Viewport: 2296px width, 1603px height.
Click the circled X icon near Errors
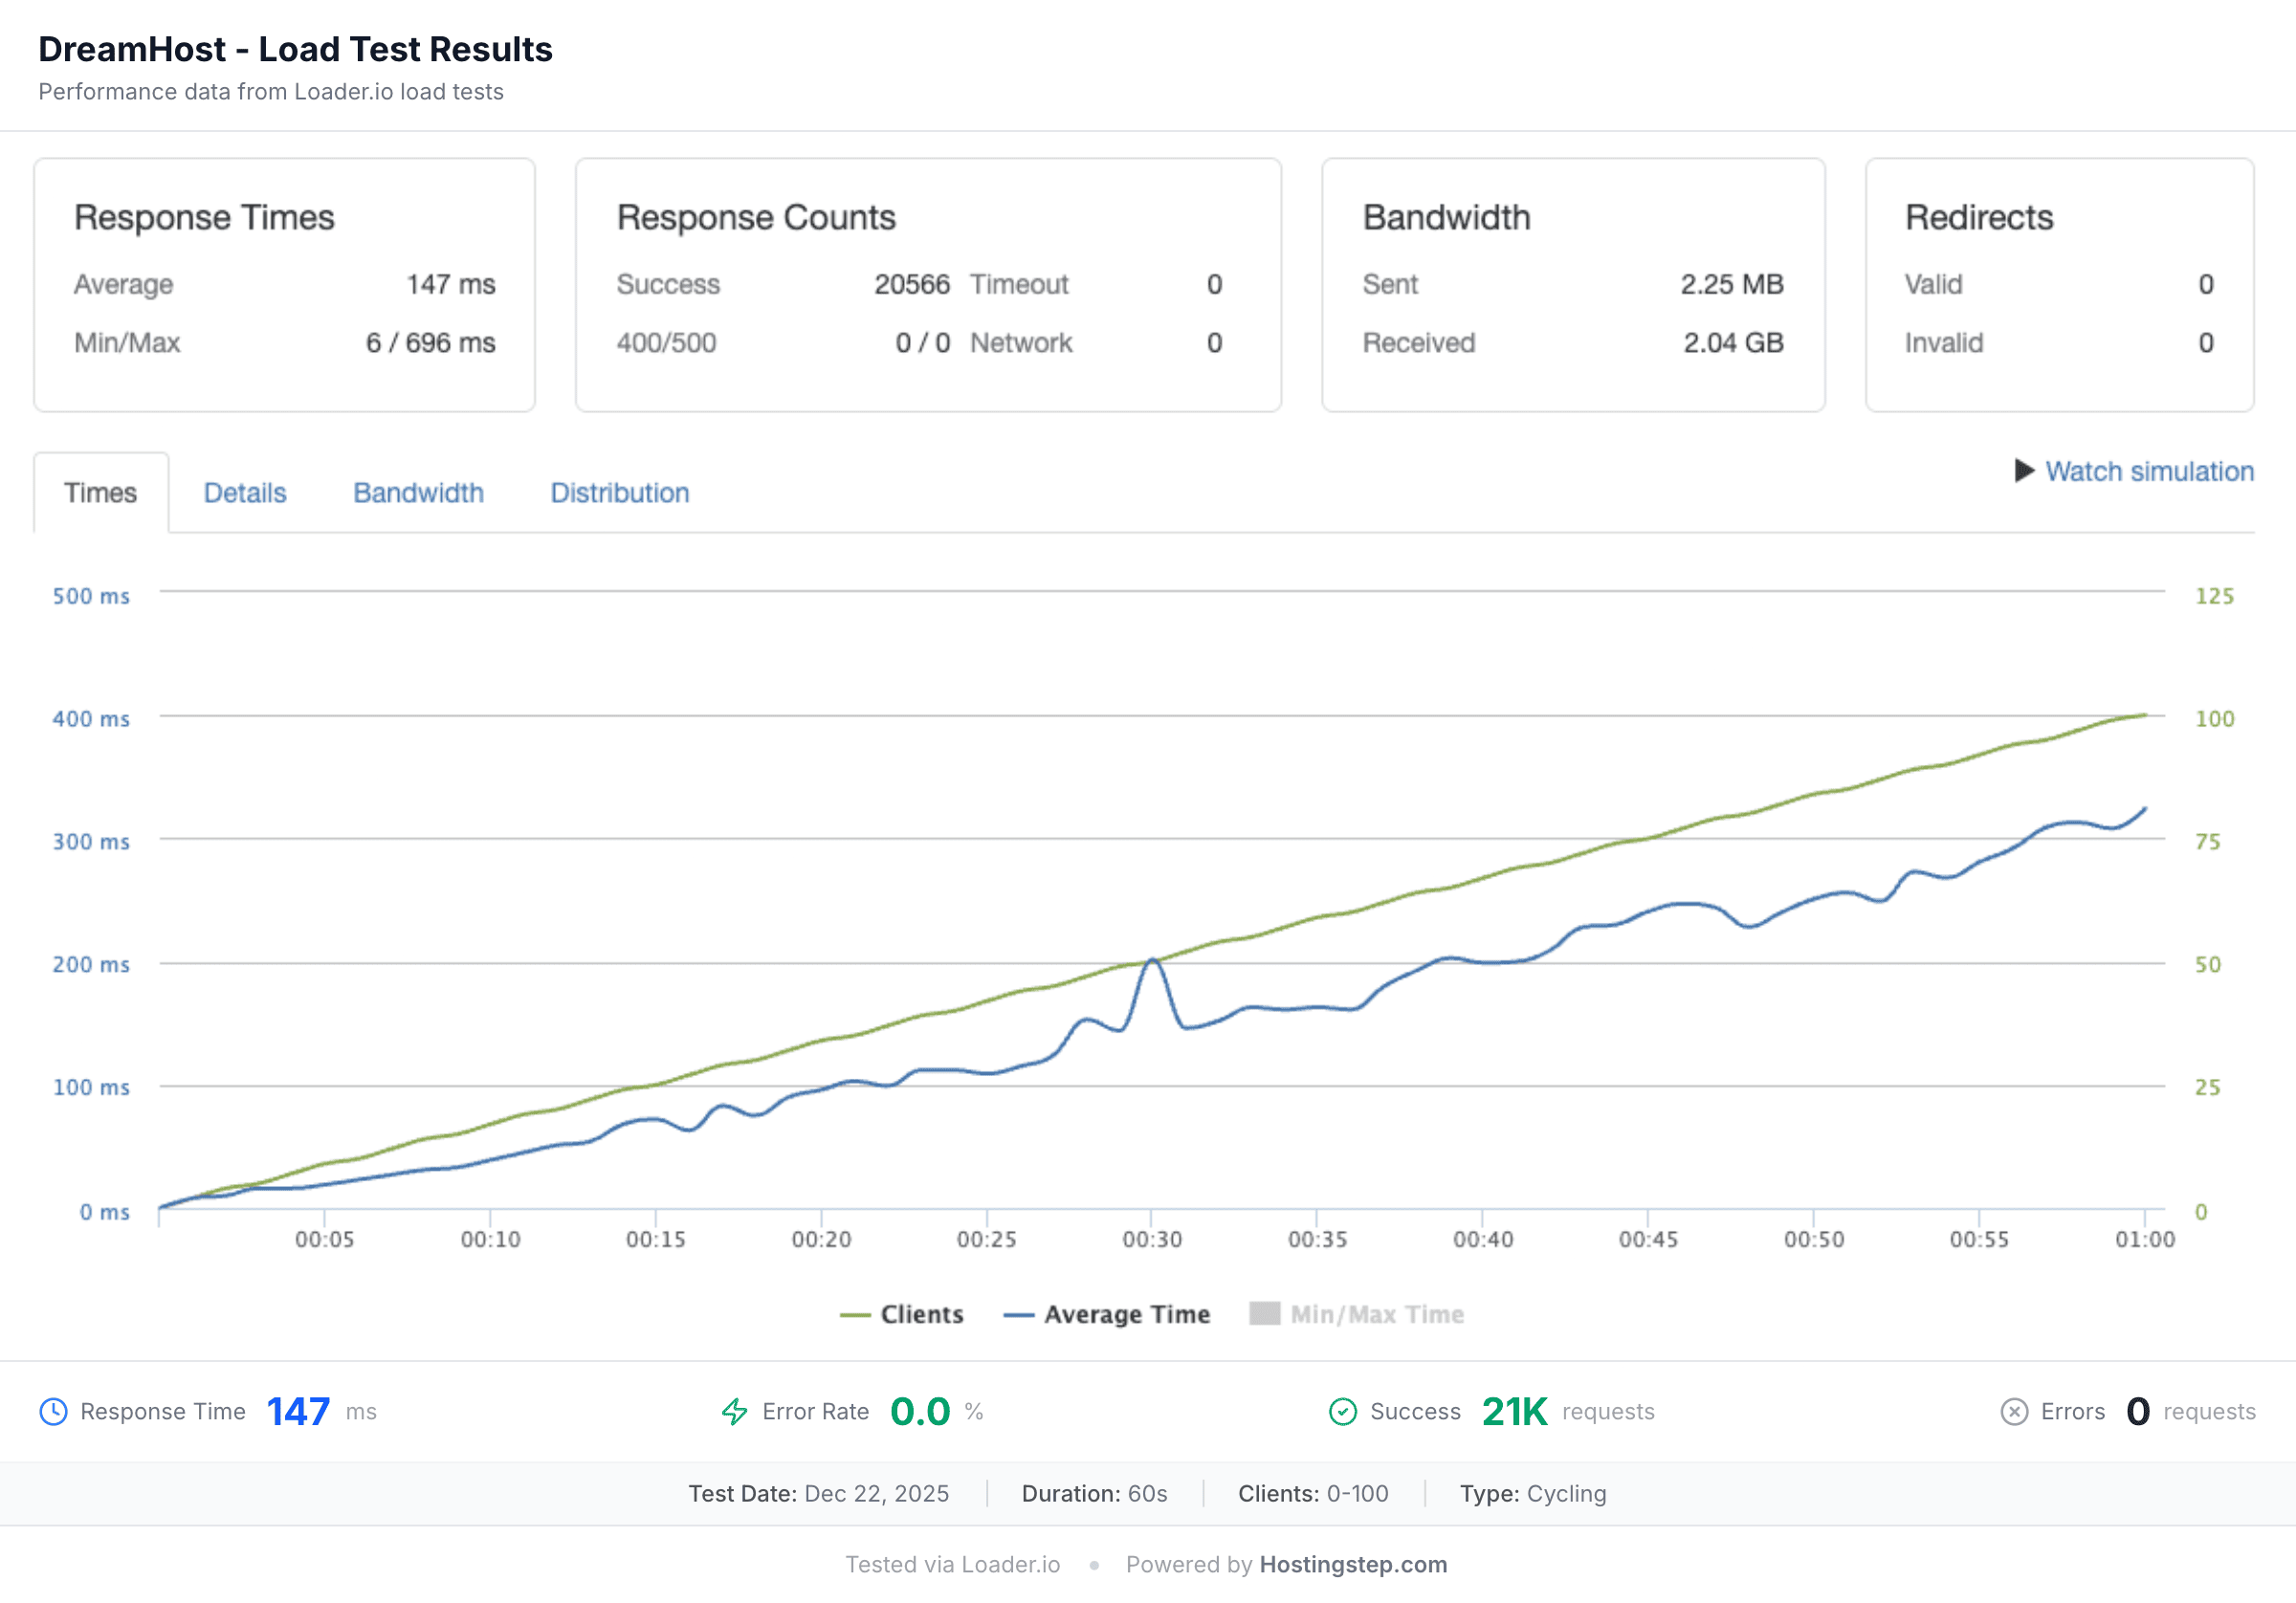click(x=2013, y=1413)
